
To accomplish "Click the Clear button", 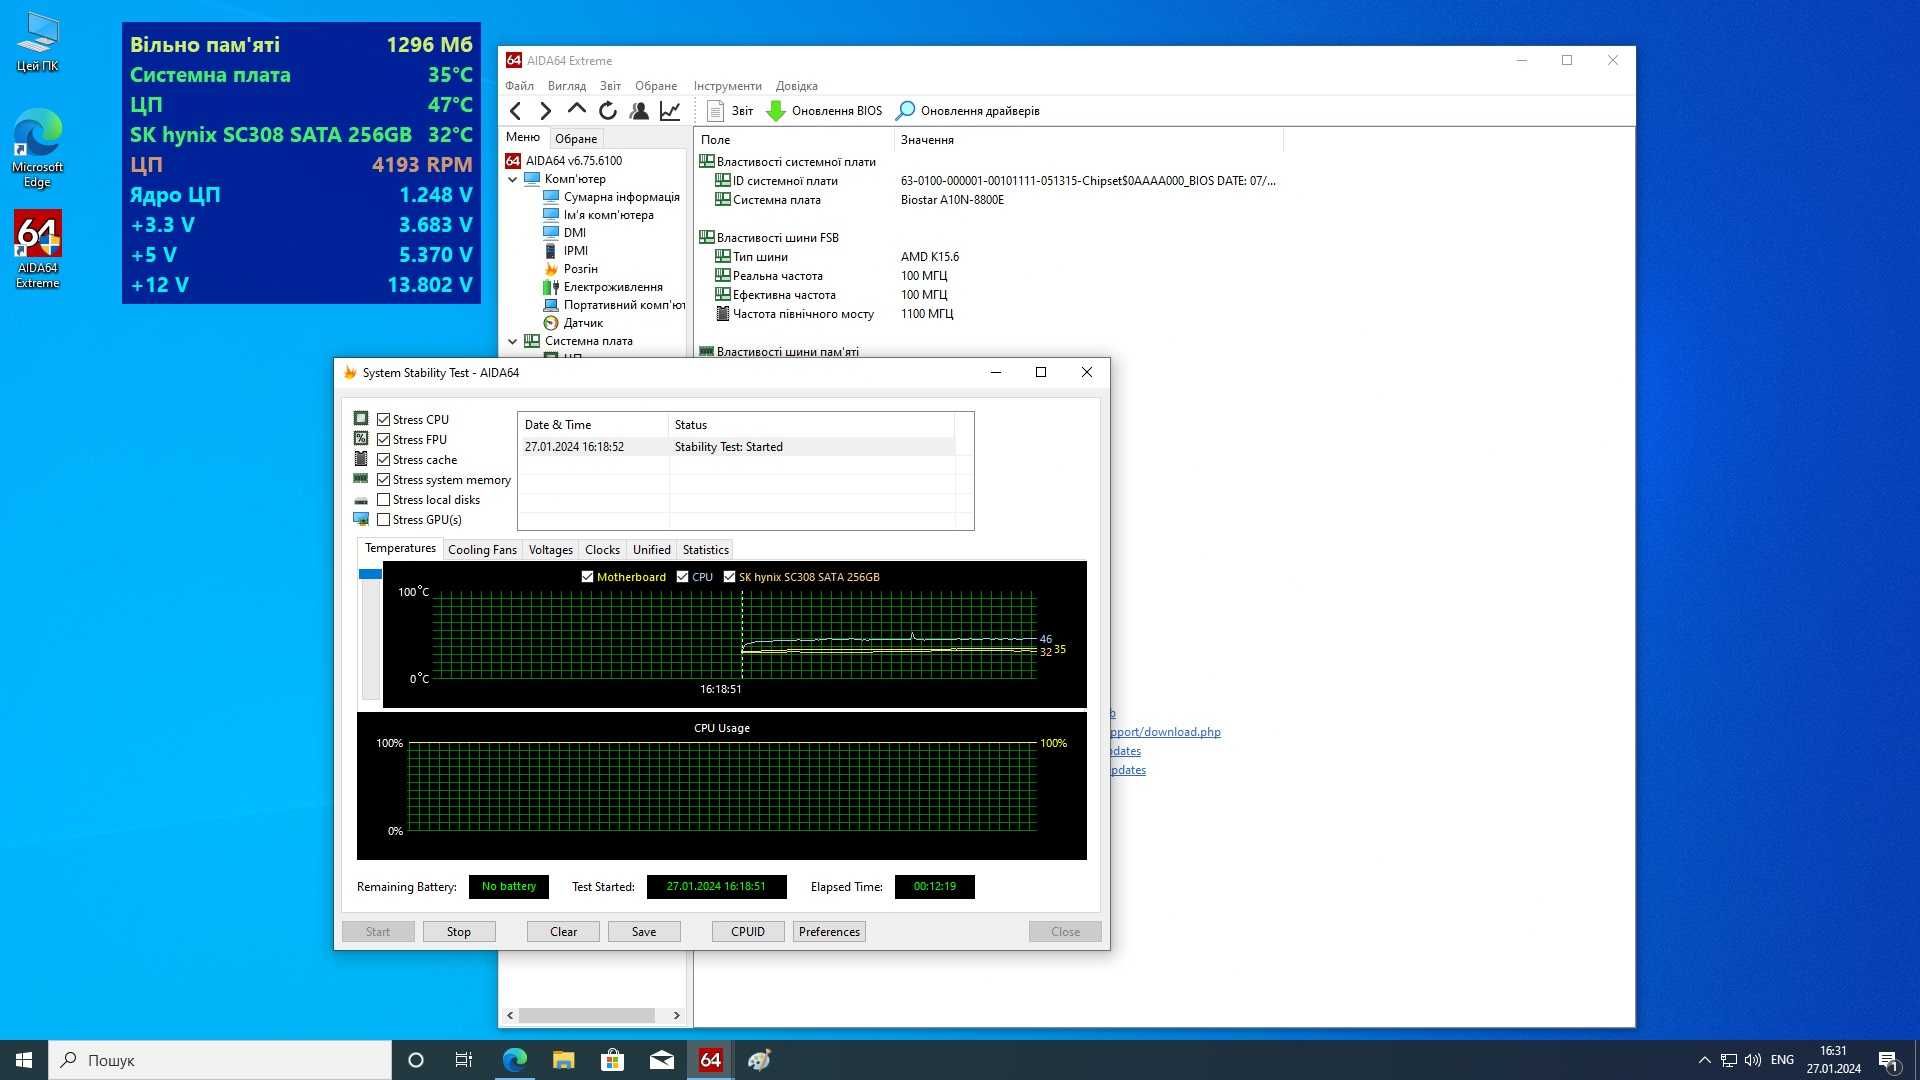I will click(x=563, y=932).
